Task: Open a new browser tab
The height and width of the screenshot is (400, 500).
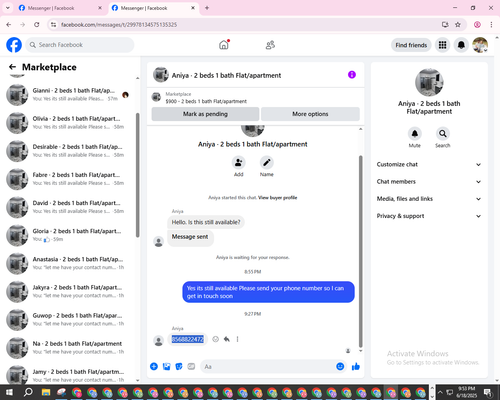Action: tap(207, 8)
